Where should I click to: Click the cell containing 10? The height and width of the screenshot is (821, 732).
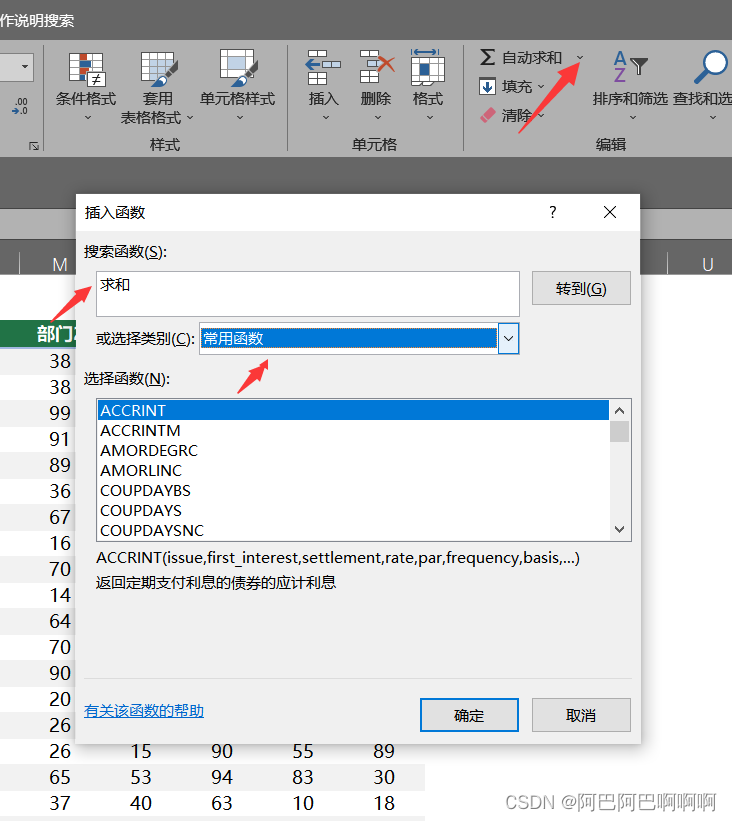pyautogui.click(x=303, y=803)
